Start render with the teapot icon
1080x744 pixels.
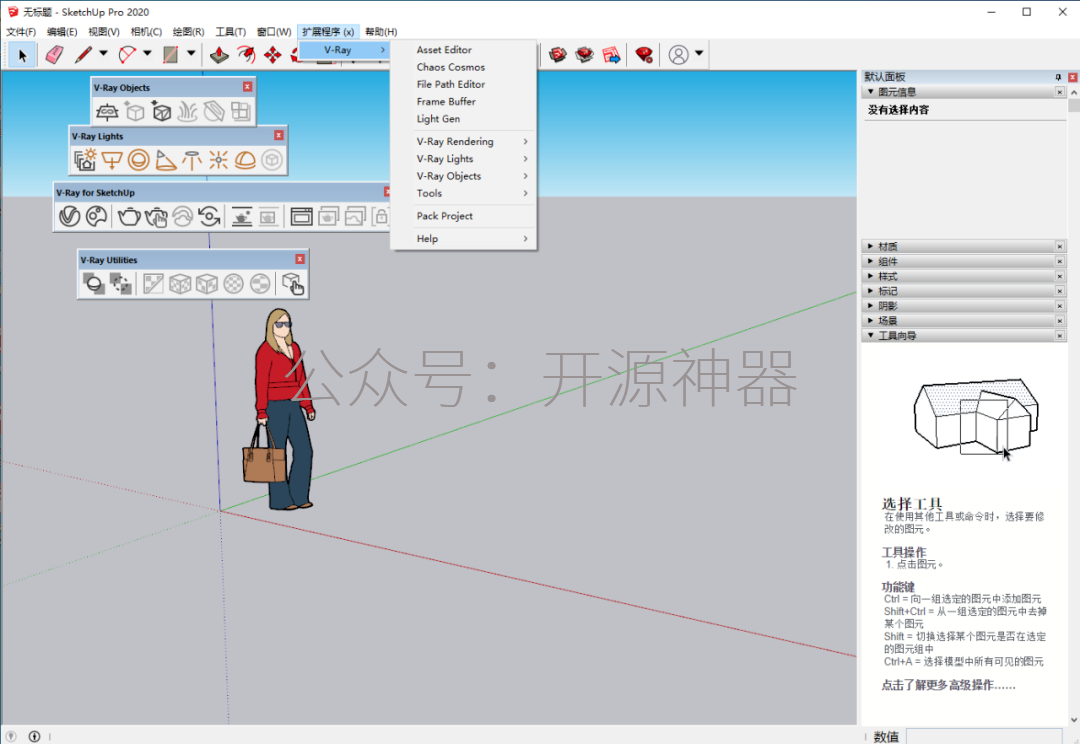click(129, 216)
